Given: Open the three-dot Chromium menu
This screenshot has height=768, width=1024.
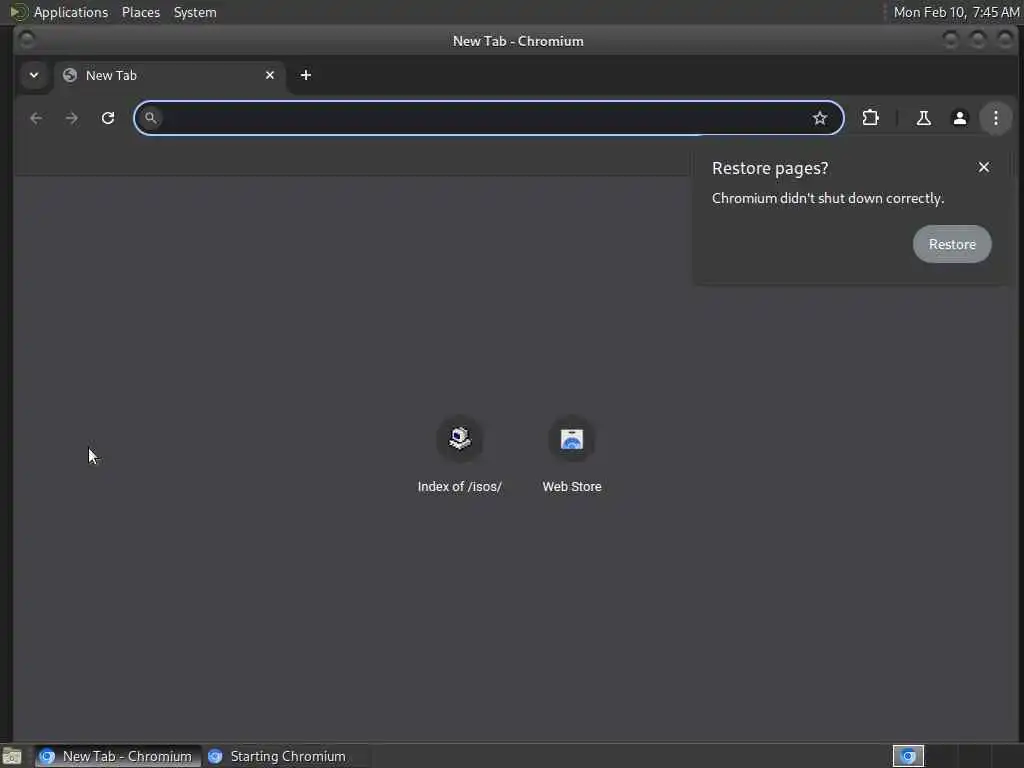Looking at the screenshot, I should click(995, 118).
